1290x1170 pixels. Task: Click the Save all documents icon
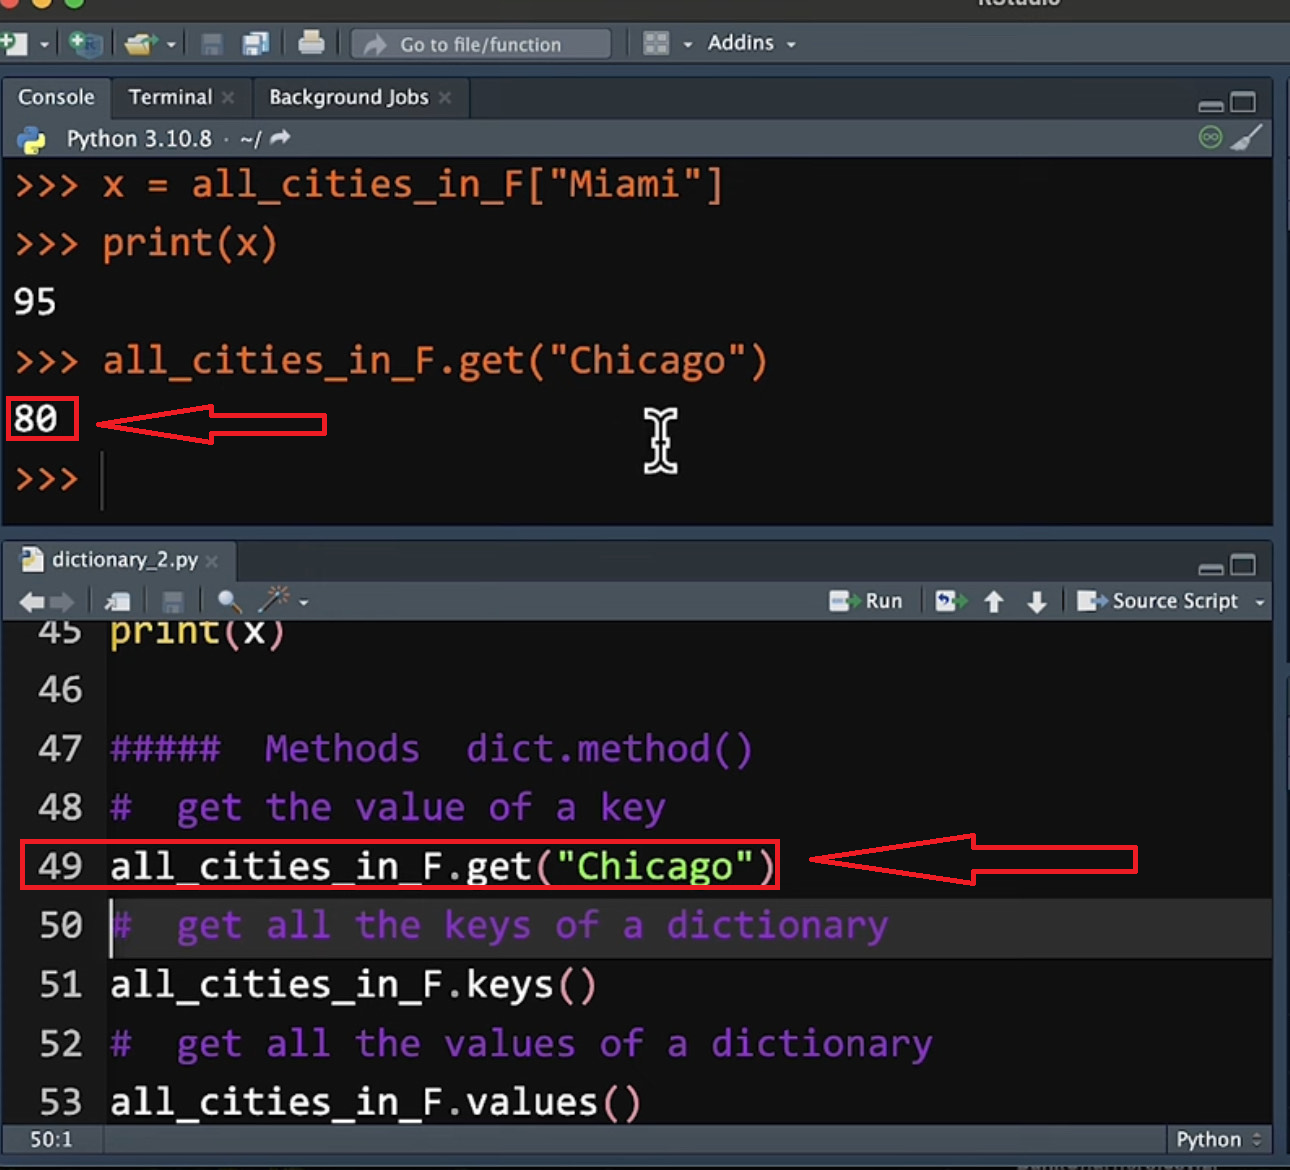(256, 44)
